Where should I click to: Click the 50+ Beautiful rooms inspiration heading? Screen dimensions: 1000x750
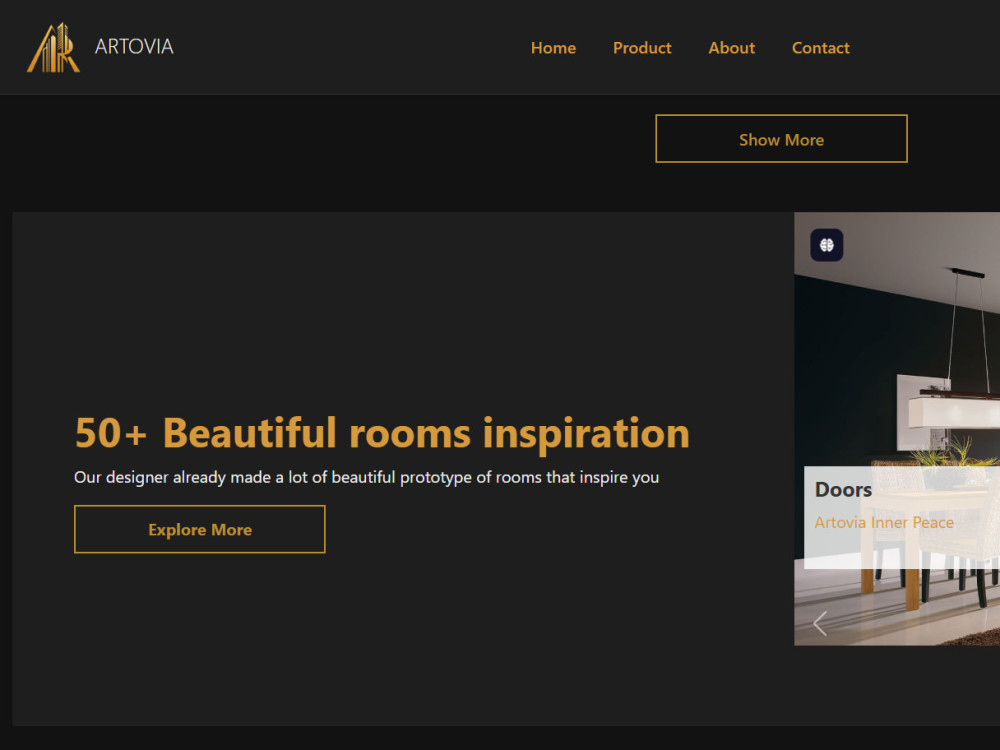coord(382,433)
